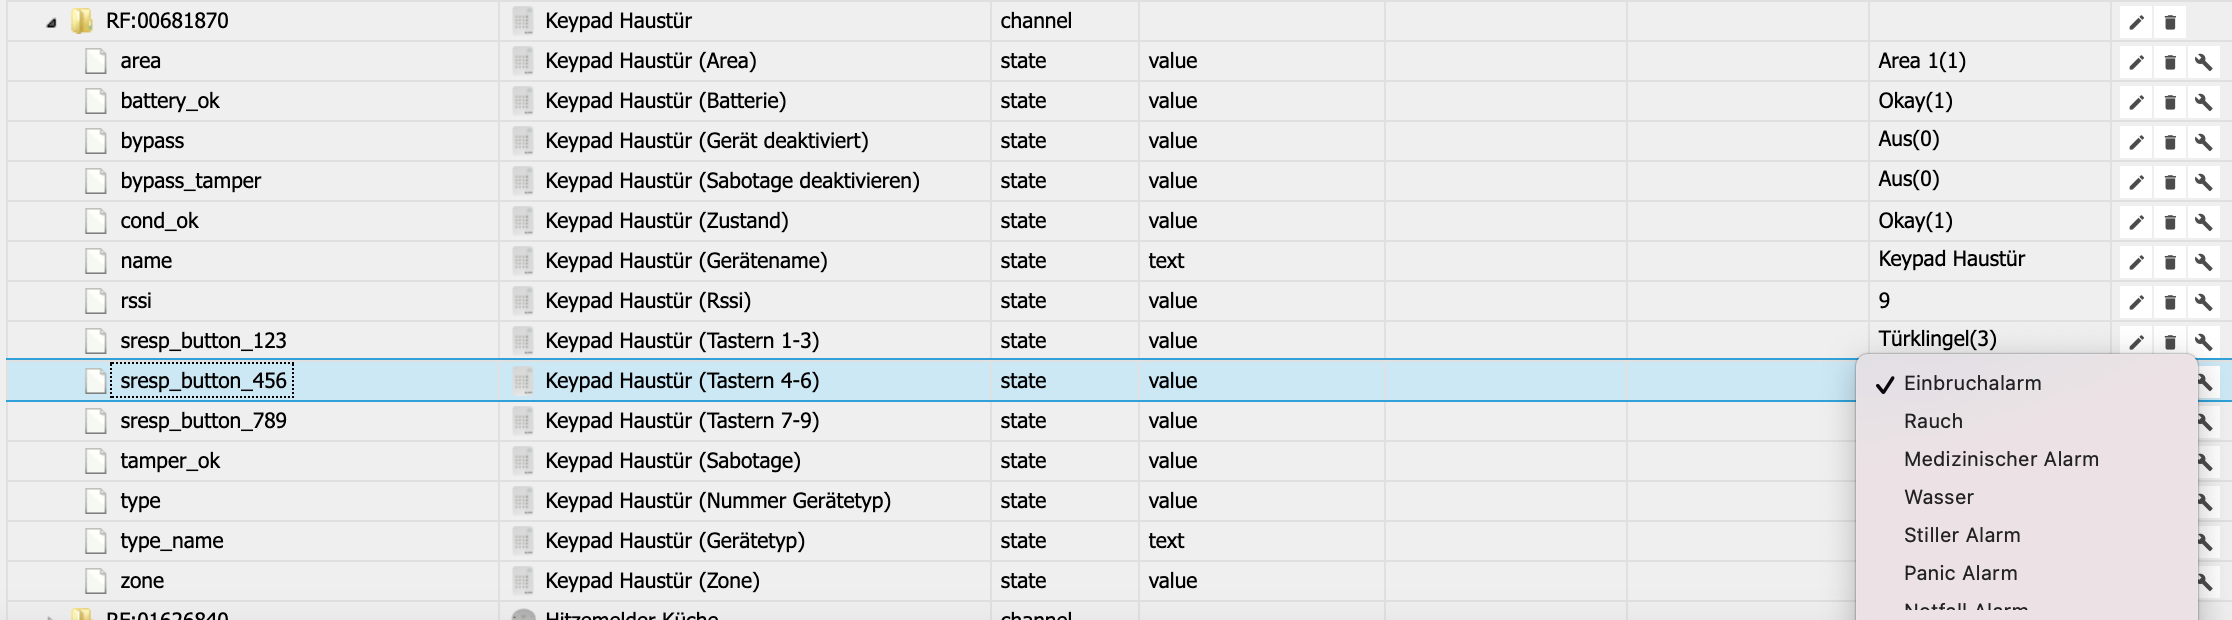Click the pencil icon in the bypass row
This screenshot has width=2232, height=620.
[x=2136, y=142]
